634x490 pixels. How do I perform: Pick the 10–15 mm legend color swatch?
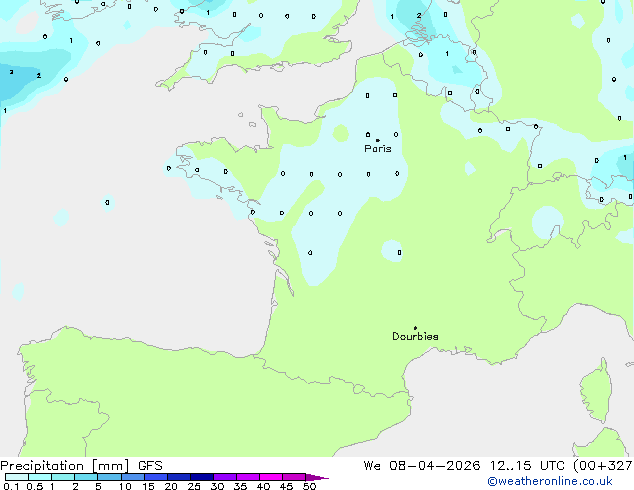(x=132, y=477)
